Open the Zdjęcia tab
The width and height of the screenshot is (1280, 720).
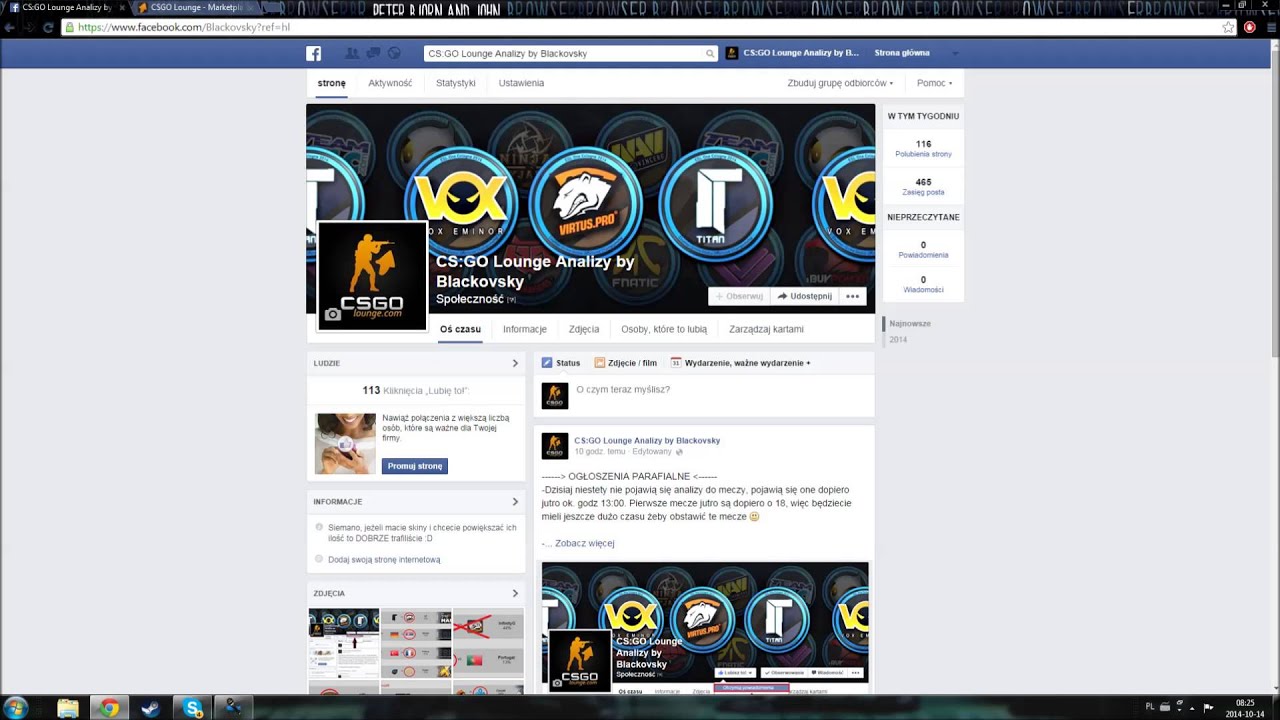coord(584,329)
